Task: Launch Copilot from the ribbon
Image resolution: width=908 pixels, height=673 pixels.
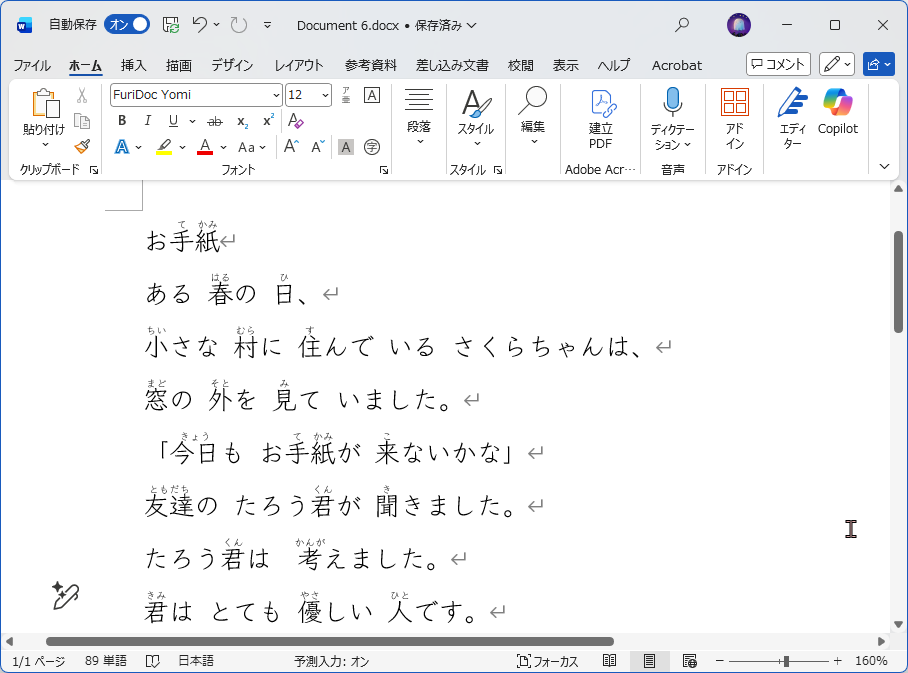Action: click(x=837, y=112)
